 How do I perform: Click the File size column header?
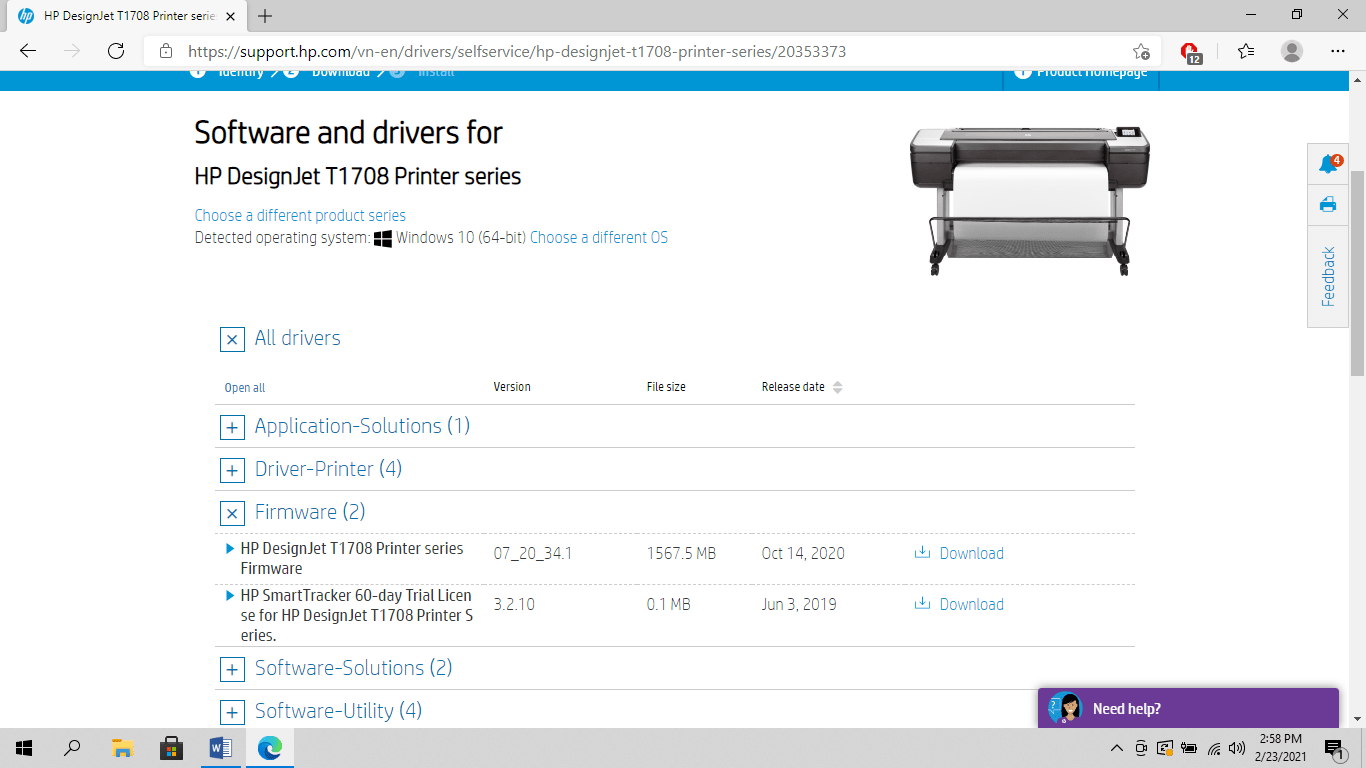[666, 387]
